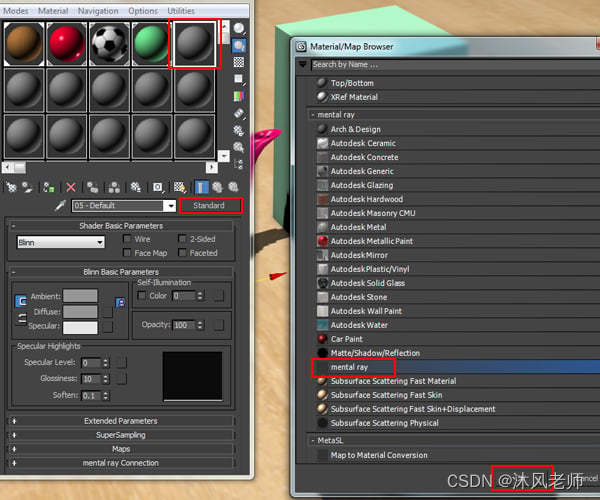Pick material from object with eyedropper
The image size is (600, 500).
(60, 205)
